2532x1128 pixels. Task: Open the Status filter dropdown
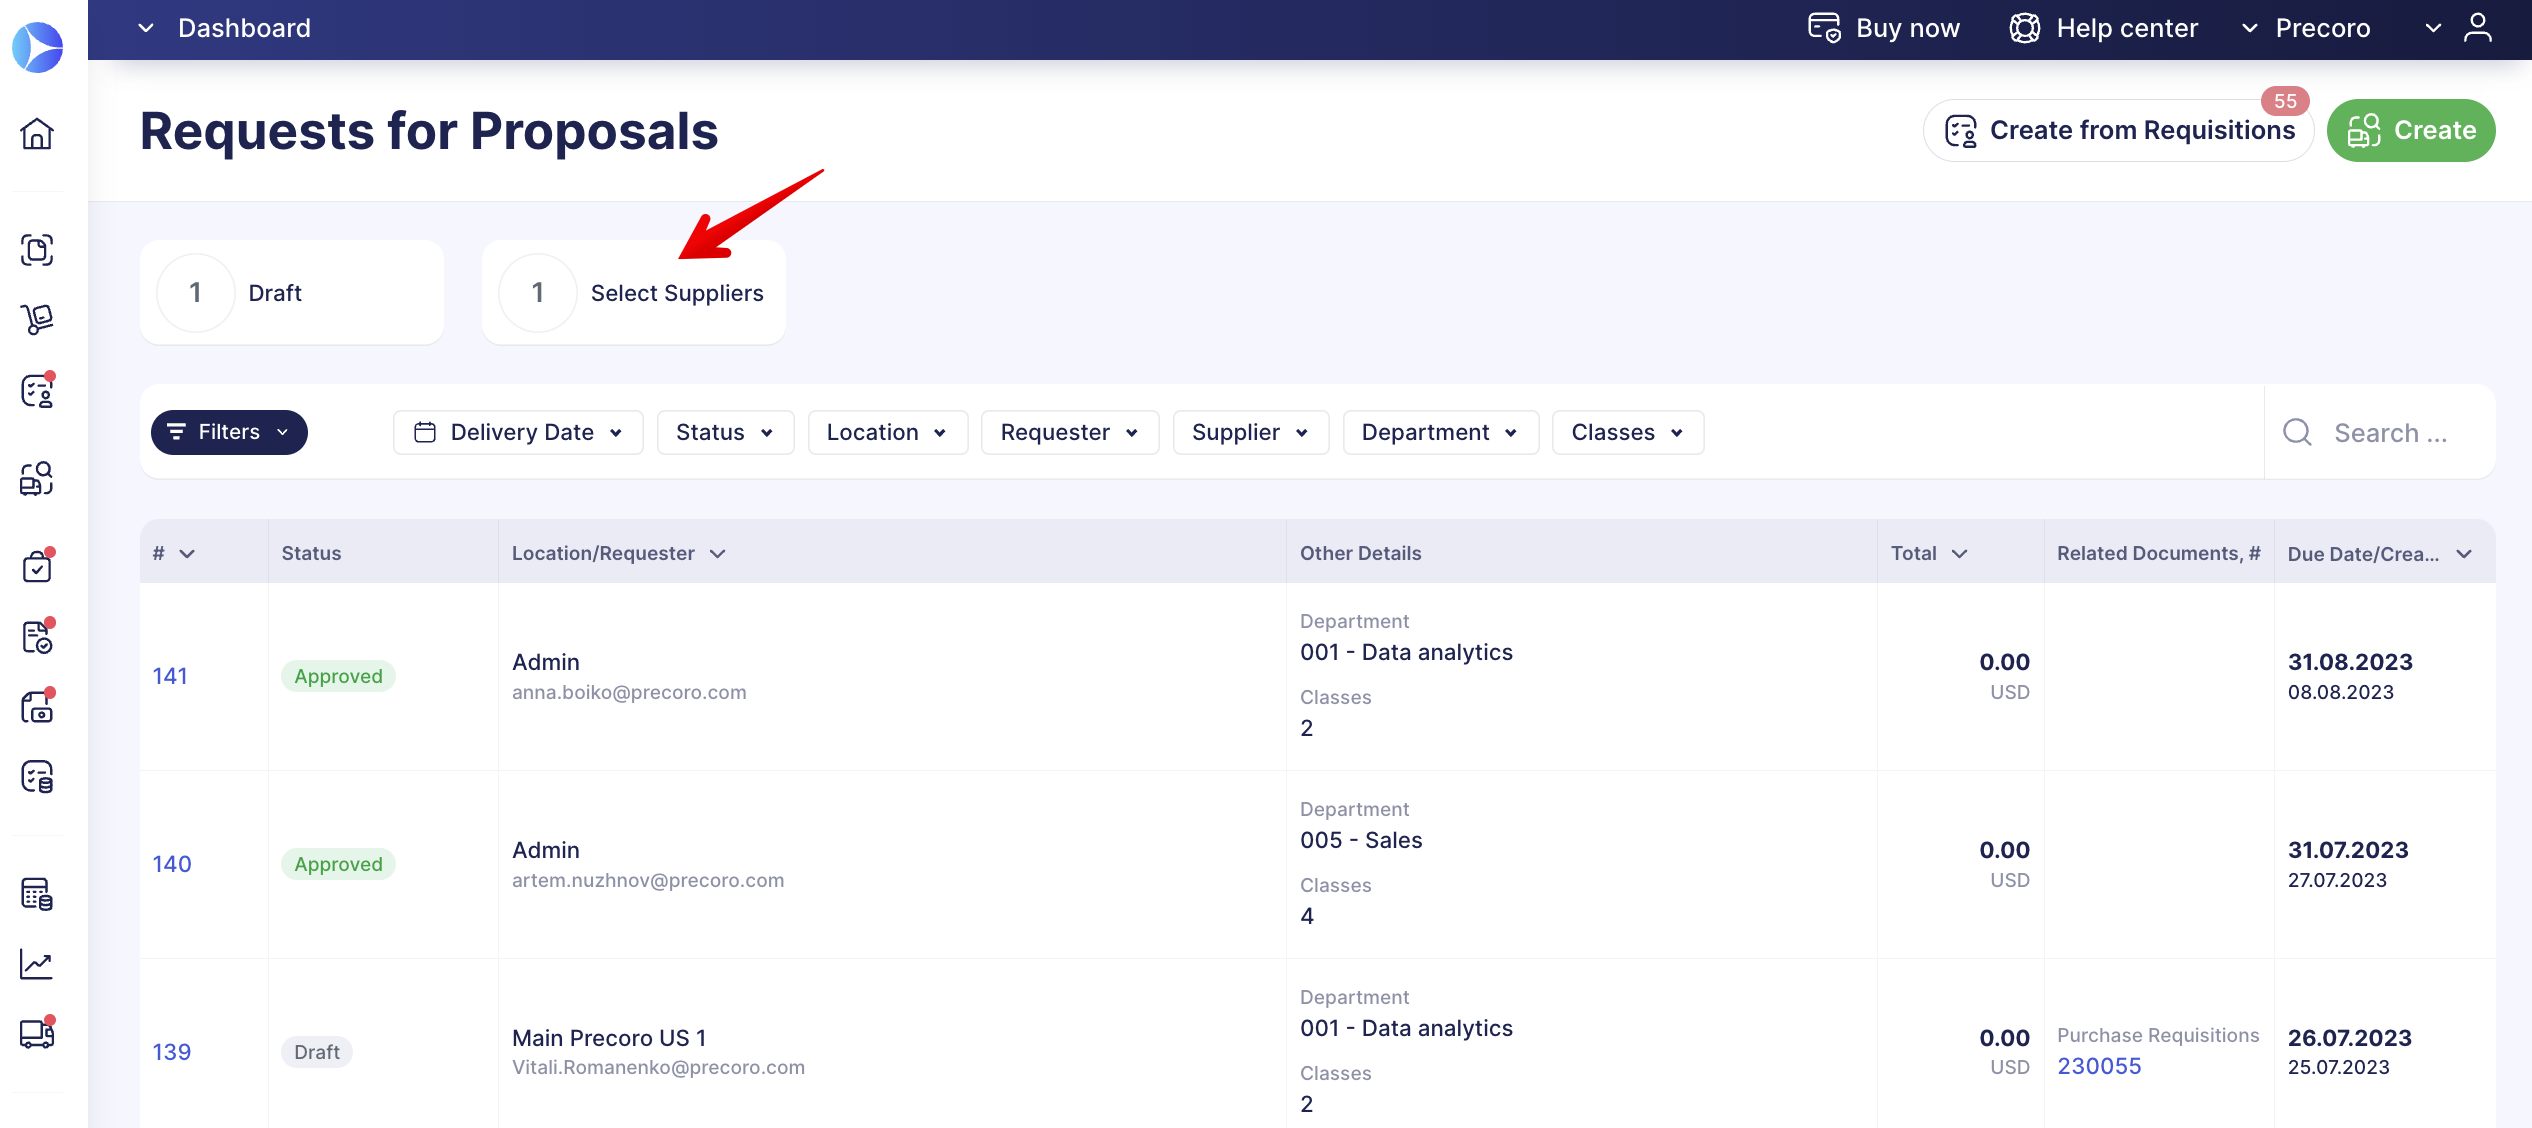725,432
